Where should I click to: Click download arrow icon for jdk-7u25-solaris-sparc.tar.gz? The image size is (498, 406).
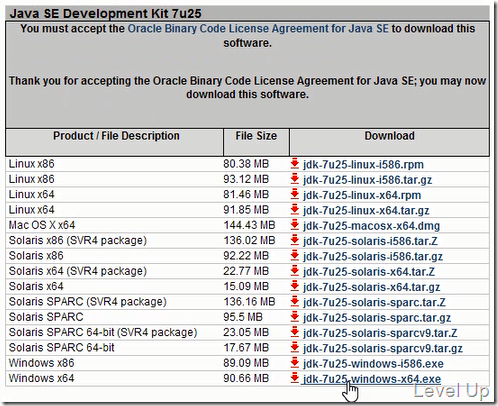[295, 317]
